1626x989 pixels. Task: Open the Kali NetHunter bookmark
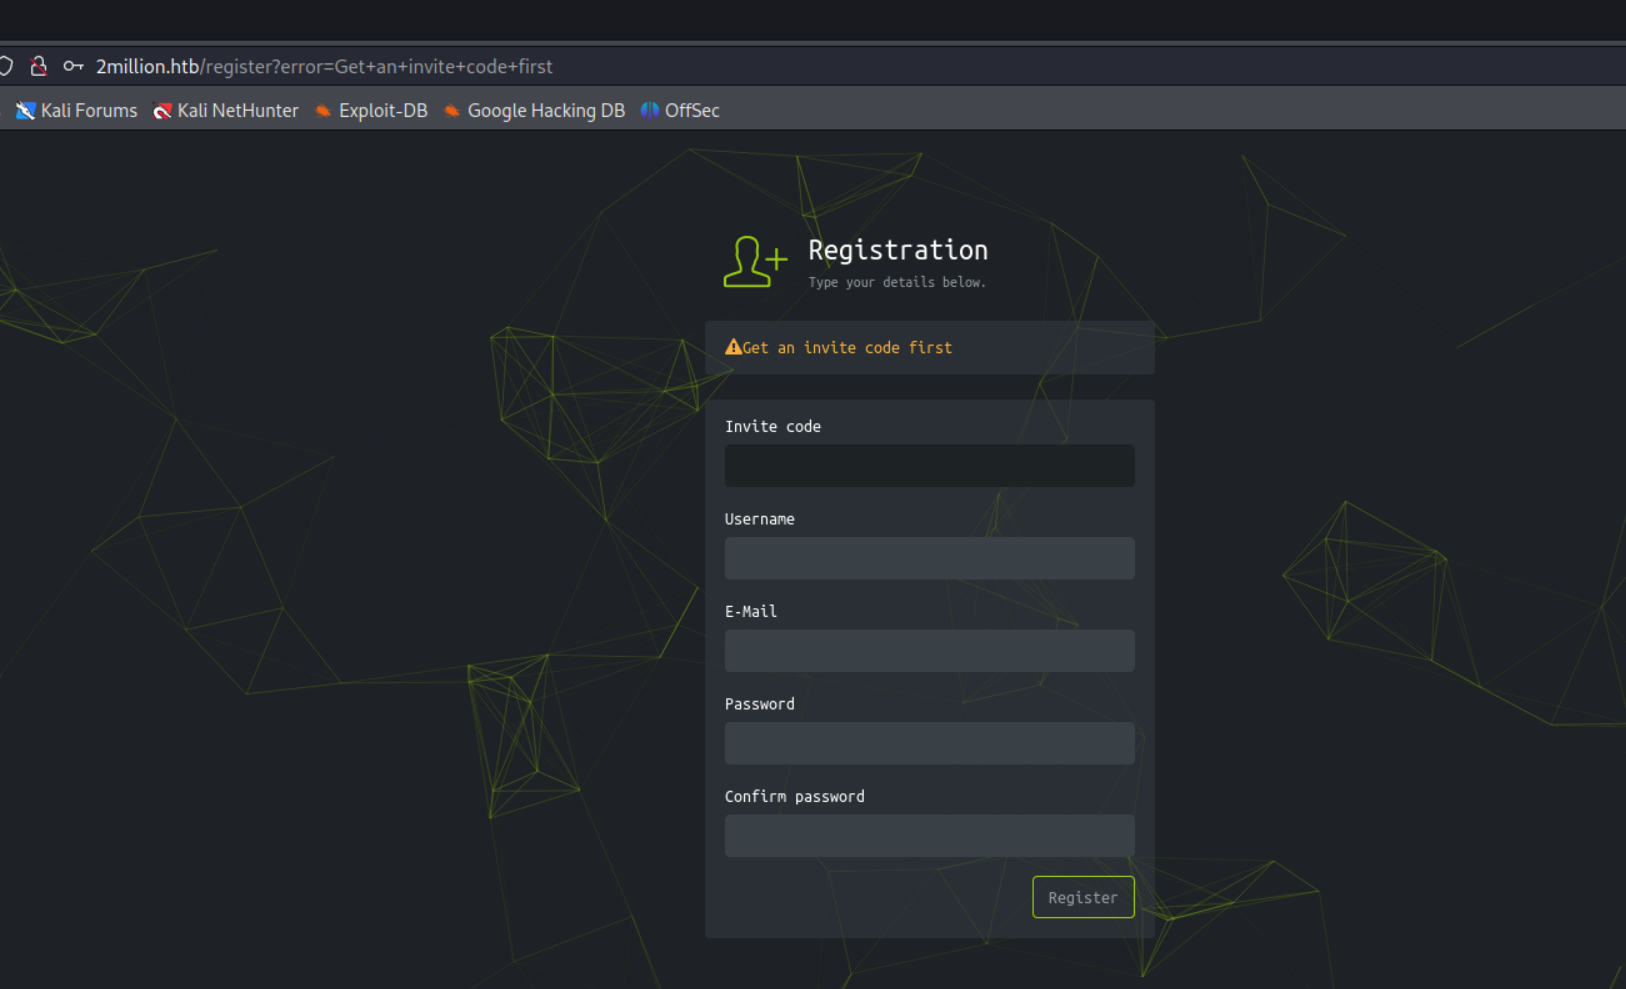(x=226, y=111)
